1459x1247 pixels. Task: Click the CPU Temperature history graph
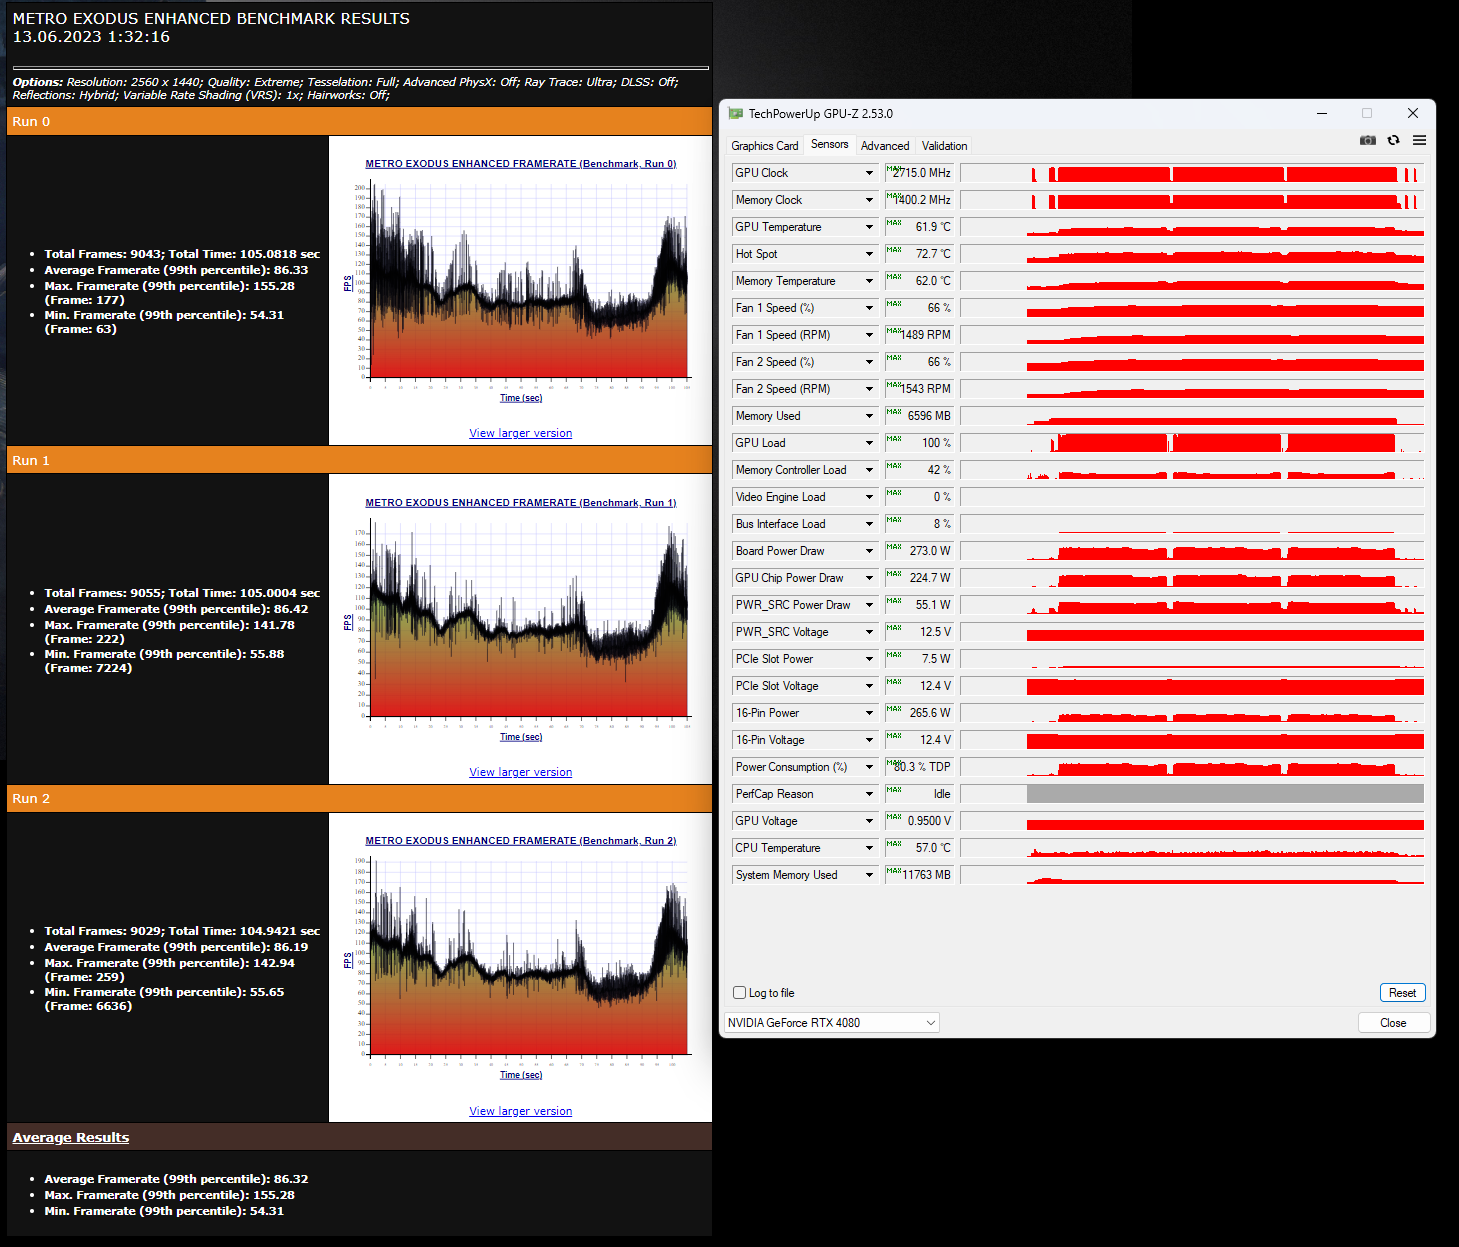[1192, 848]
